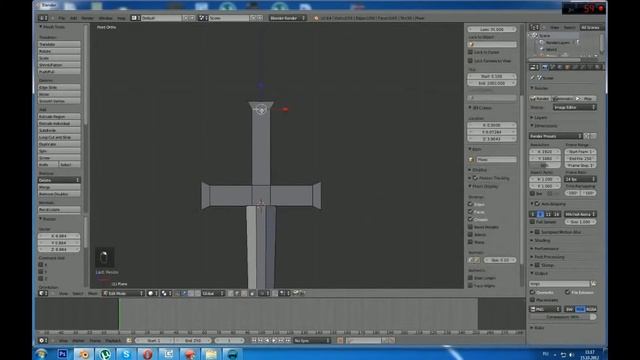This screenshot has width=640, height=360.
Task: Click the resolution percentage slider
Action: click(x=545, y=165)
